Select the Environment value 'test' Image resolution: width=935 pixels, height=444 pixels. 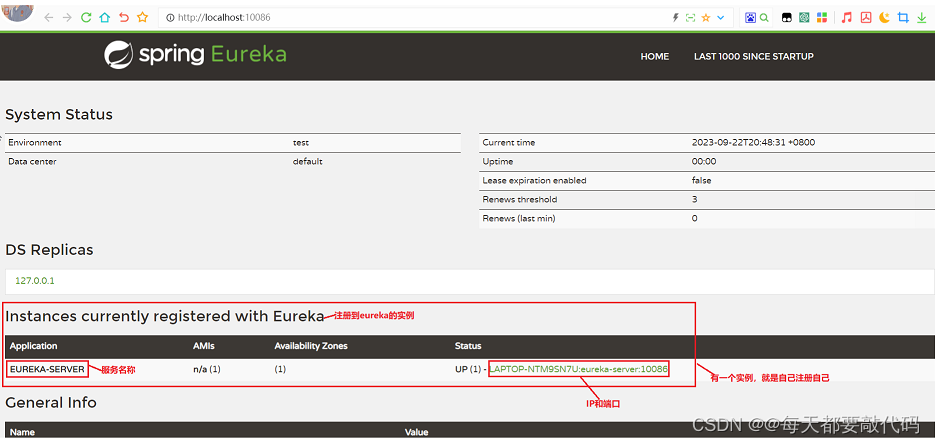(301, 143)
